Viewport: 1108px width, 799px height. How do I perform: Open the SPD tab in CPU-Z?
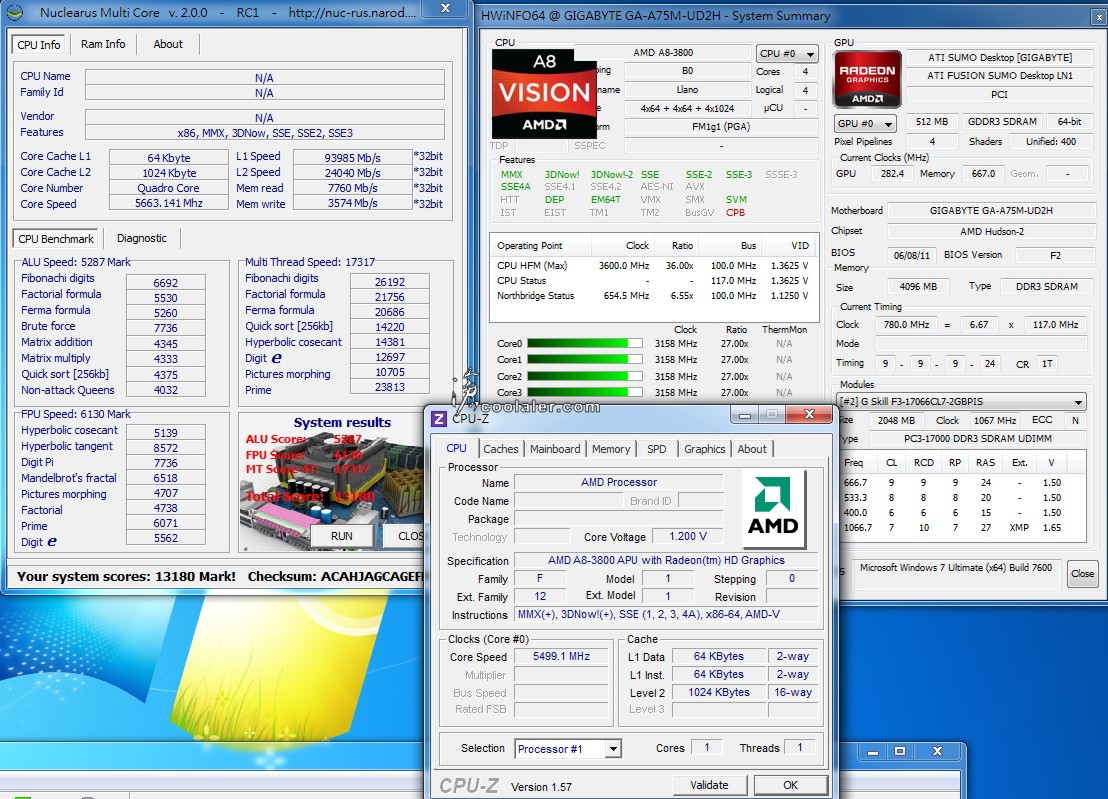656,449
